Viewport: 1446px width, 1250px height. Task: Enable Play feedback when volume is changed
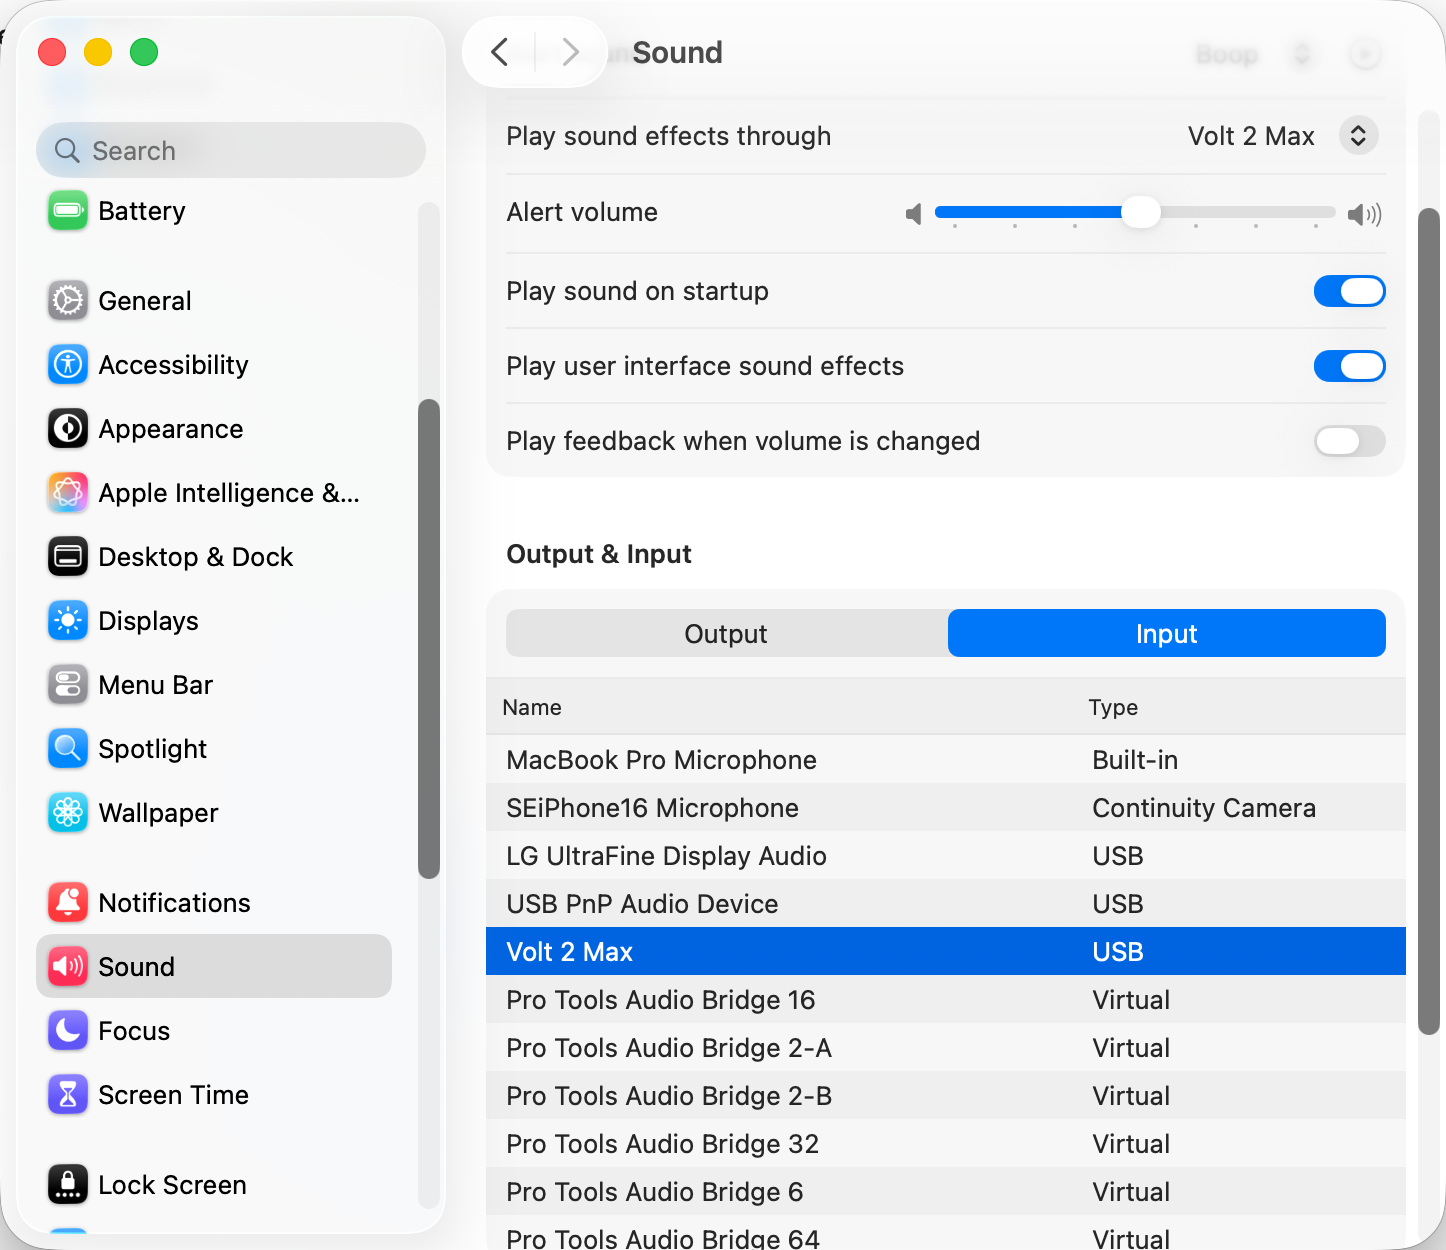1349,441
